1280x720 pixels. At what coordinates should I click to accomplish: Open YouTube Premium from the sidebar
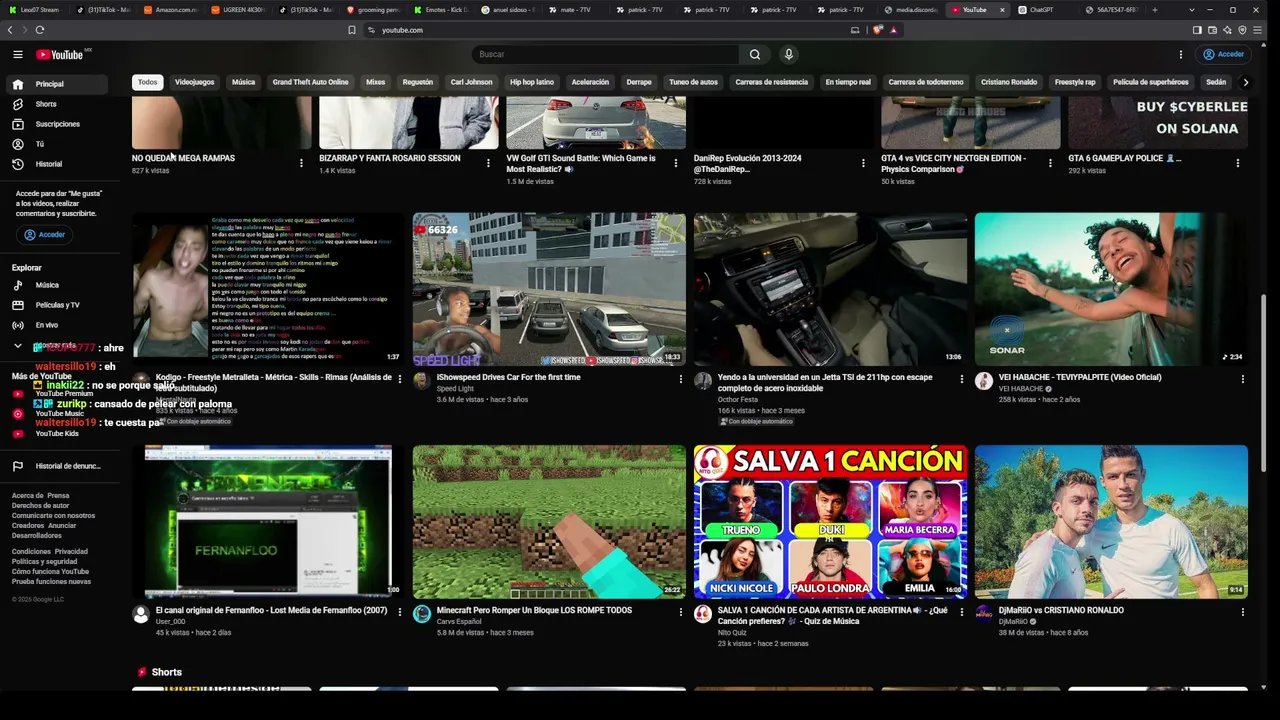coord(56,394)
